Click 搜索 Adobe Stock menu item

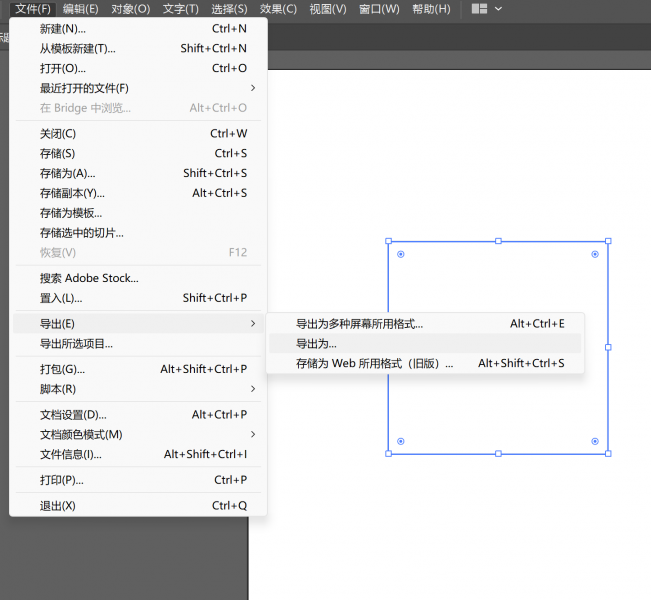(89, 278)
